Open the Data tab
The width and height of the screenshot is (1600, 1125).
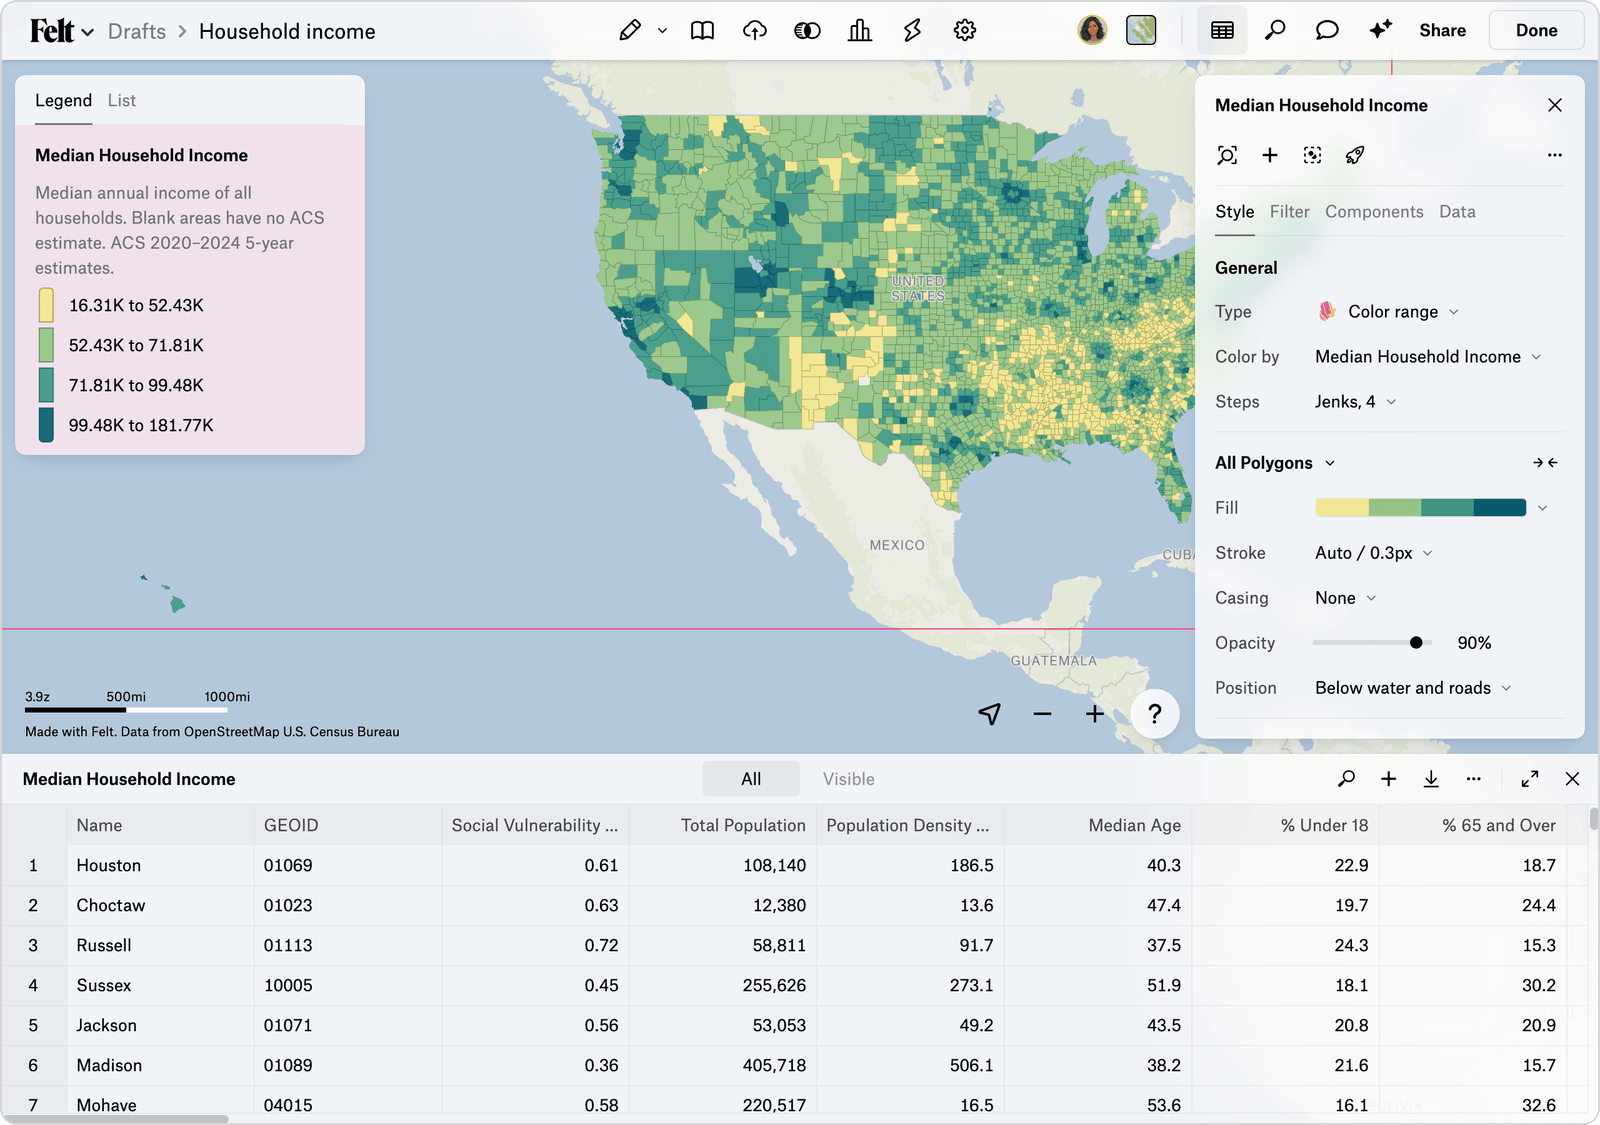click(x=1457, y=212)
